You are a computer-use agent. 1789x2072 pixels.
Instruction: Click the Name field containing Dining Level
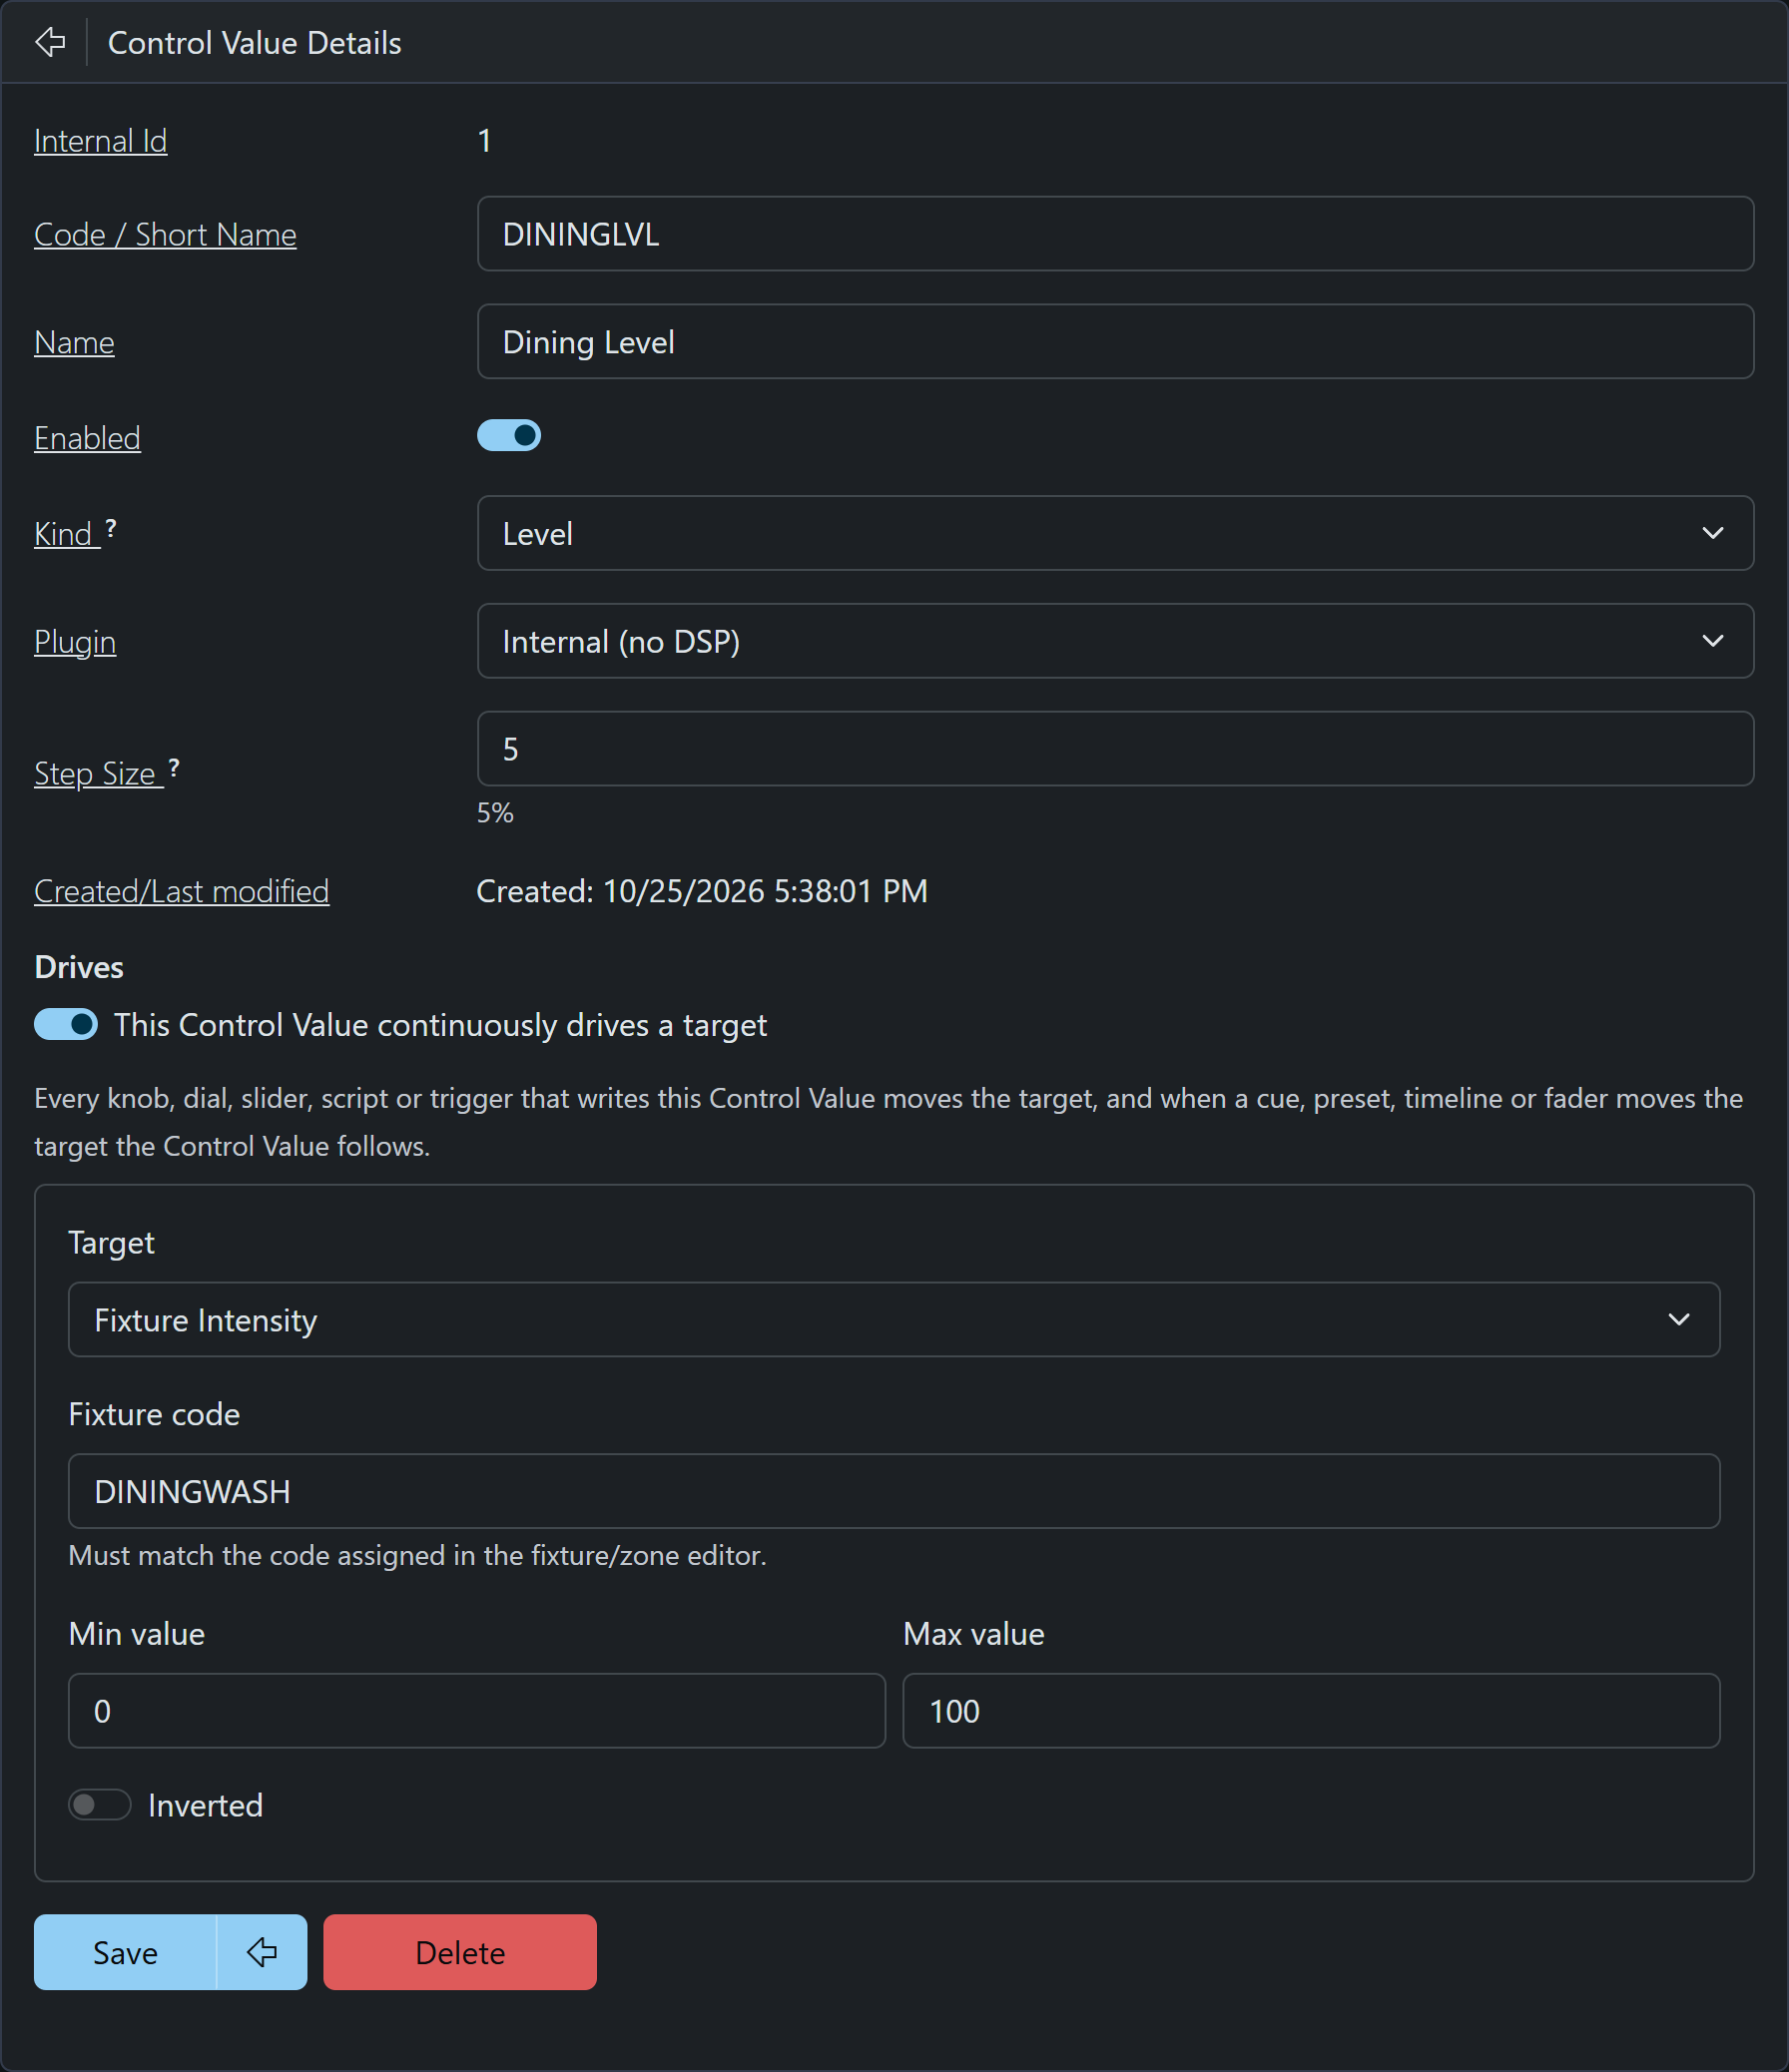point(1115,342)
